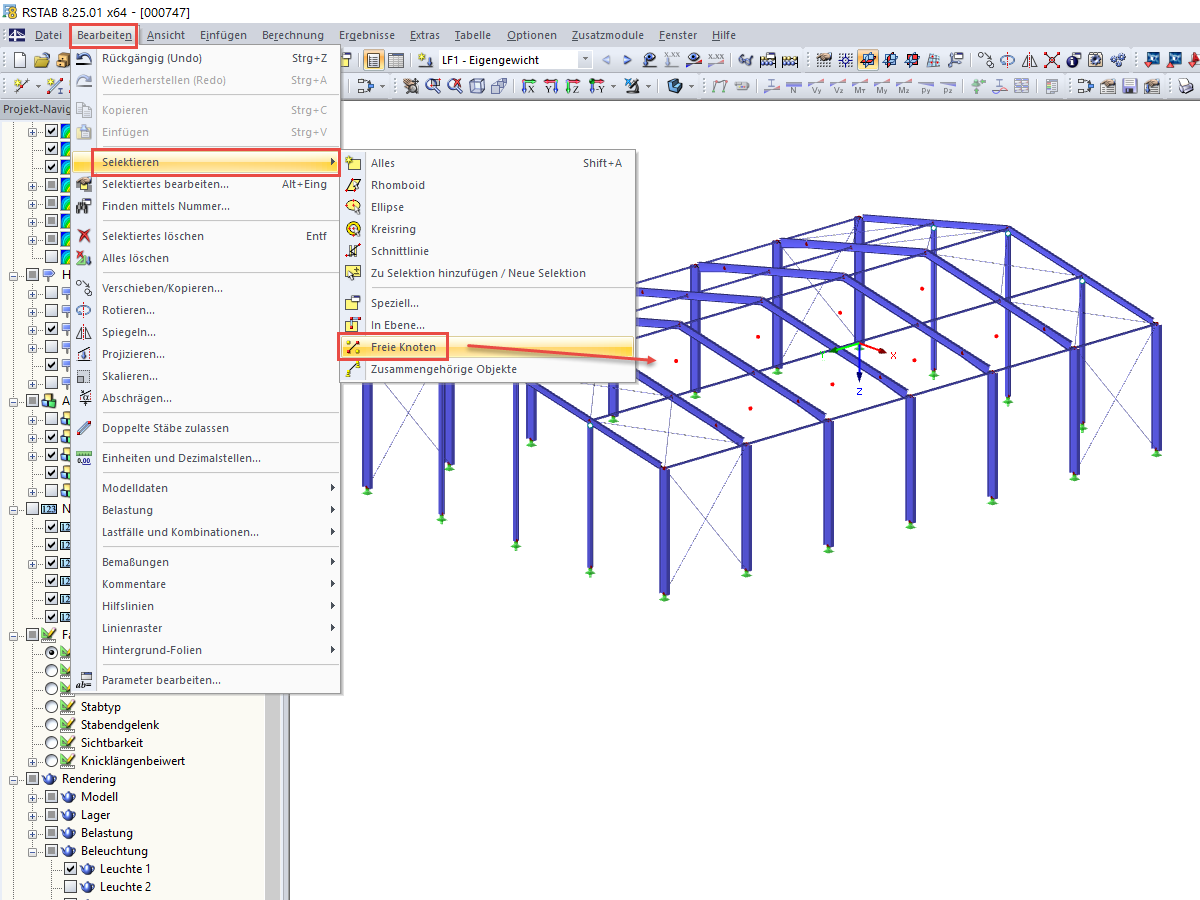Viewport: 1200px width, 900px height.
Task: Click Rückgängig (Undo) menu entry
Action: pyautogui.click(x=206, y=58)
